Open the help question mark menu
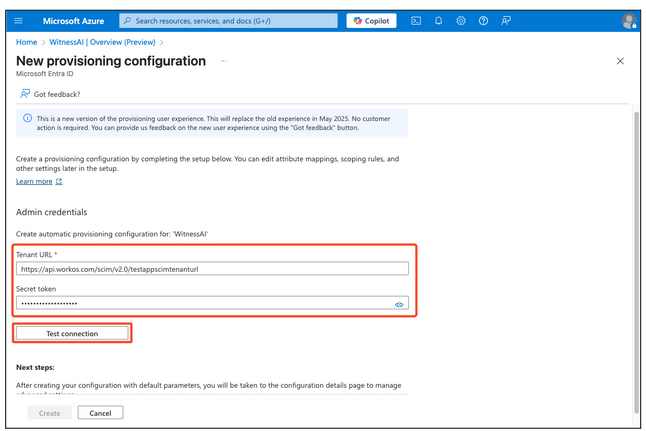Screen dimensions: 646x431 483,21
